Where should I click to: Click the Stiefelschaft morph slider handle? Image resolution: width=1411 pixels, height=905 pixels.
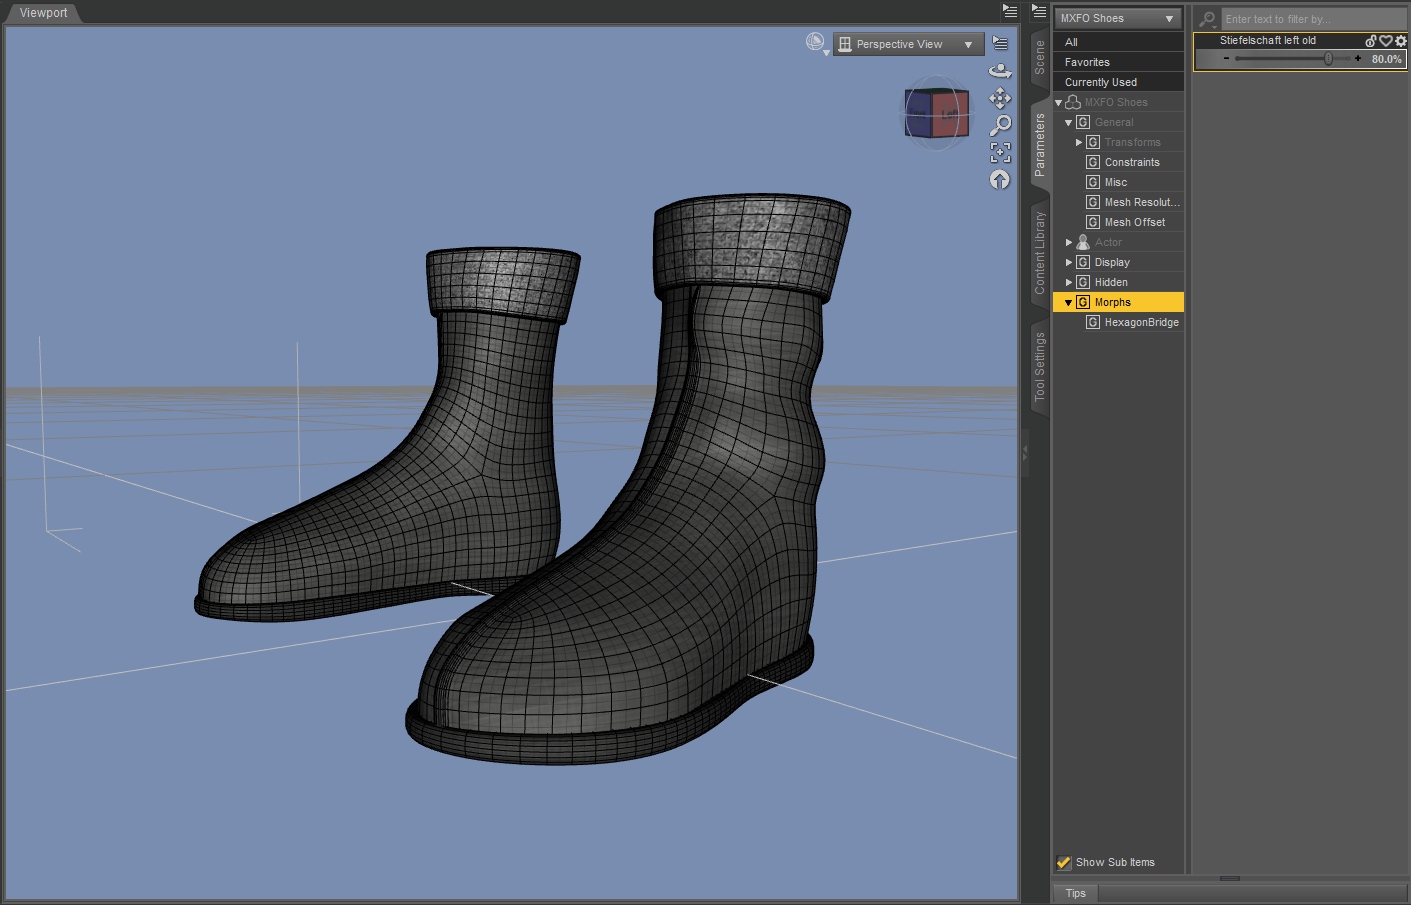coord(1328,59)
